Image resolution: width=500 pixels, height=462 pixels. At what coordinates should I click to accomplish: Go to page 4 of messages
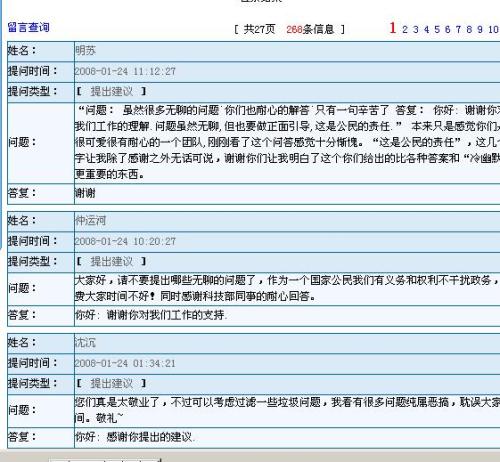426,29
